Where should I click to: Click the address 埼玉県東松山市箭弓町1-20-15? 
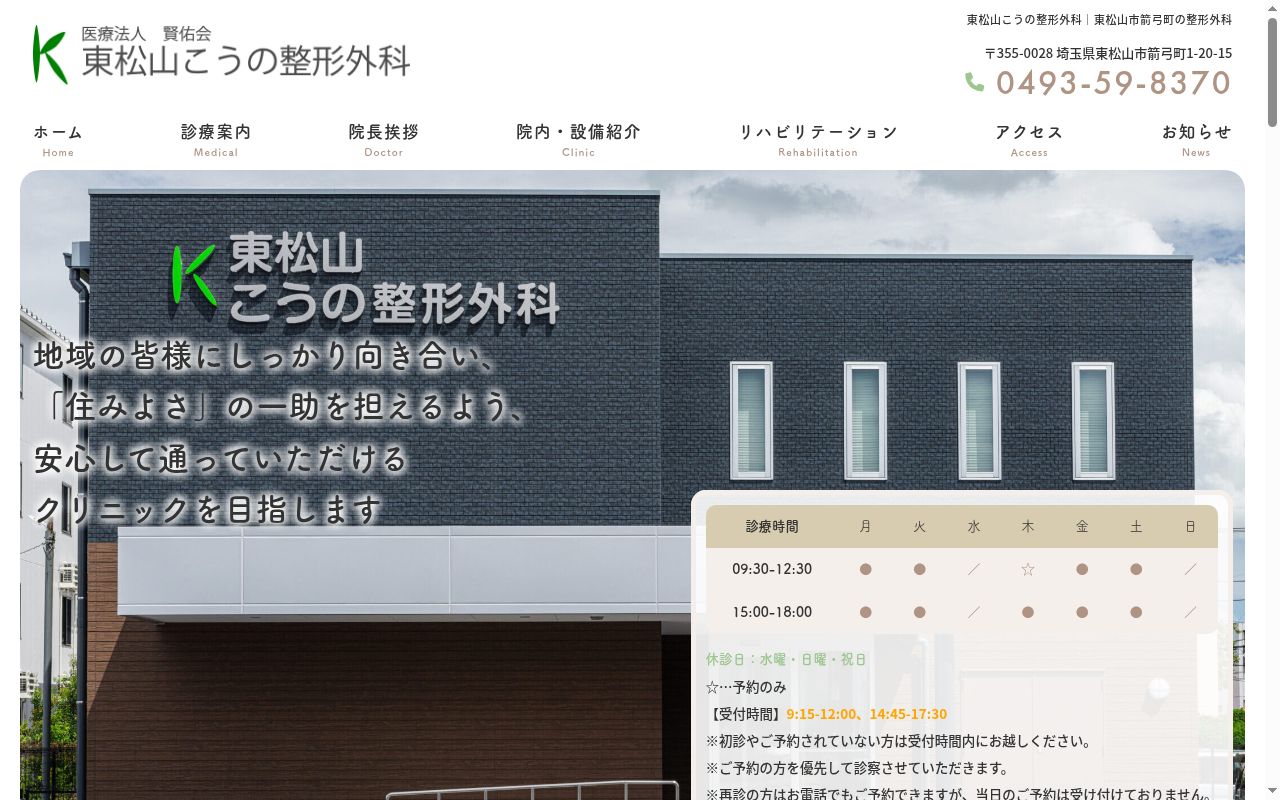[x=1144, y=53]
